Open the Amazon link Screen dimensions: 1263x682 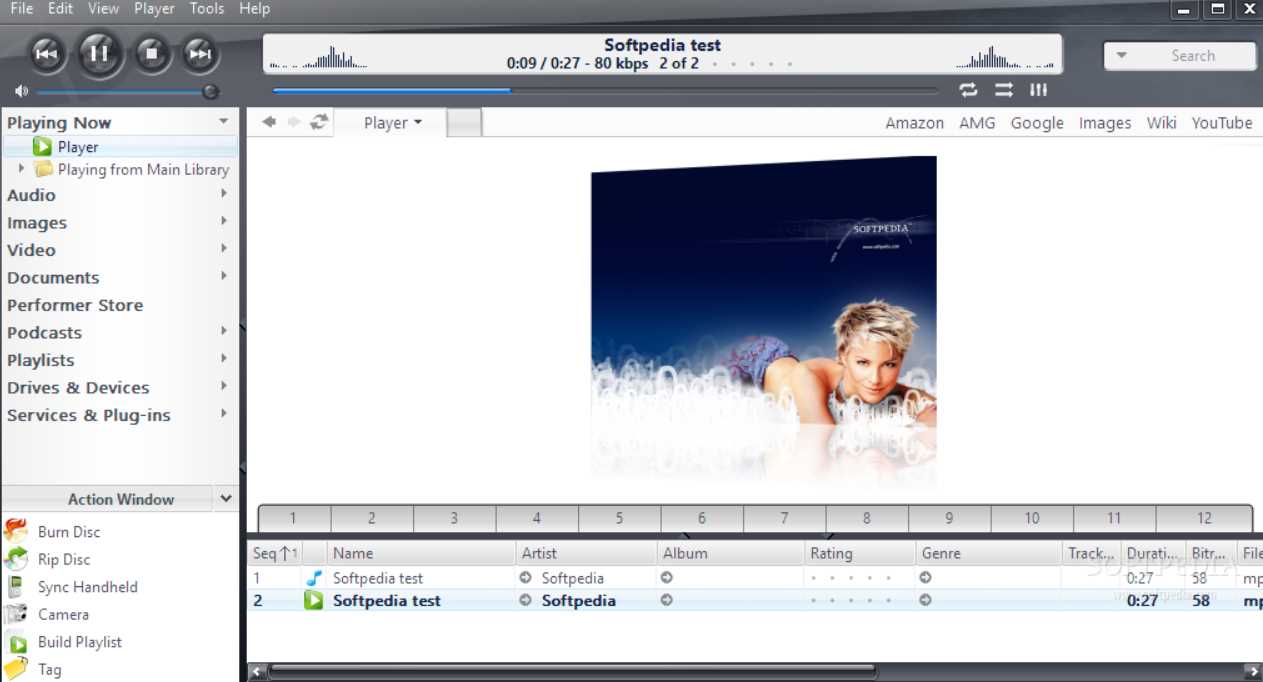[x=914, y=123]
